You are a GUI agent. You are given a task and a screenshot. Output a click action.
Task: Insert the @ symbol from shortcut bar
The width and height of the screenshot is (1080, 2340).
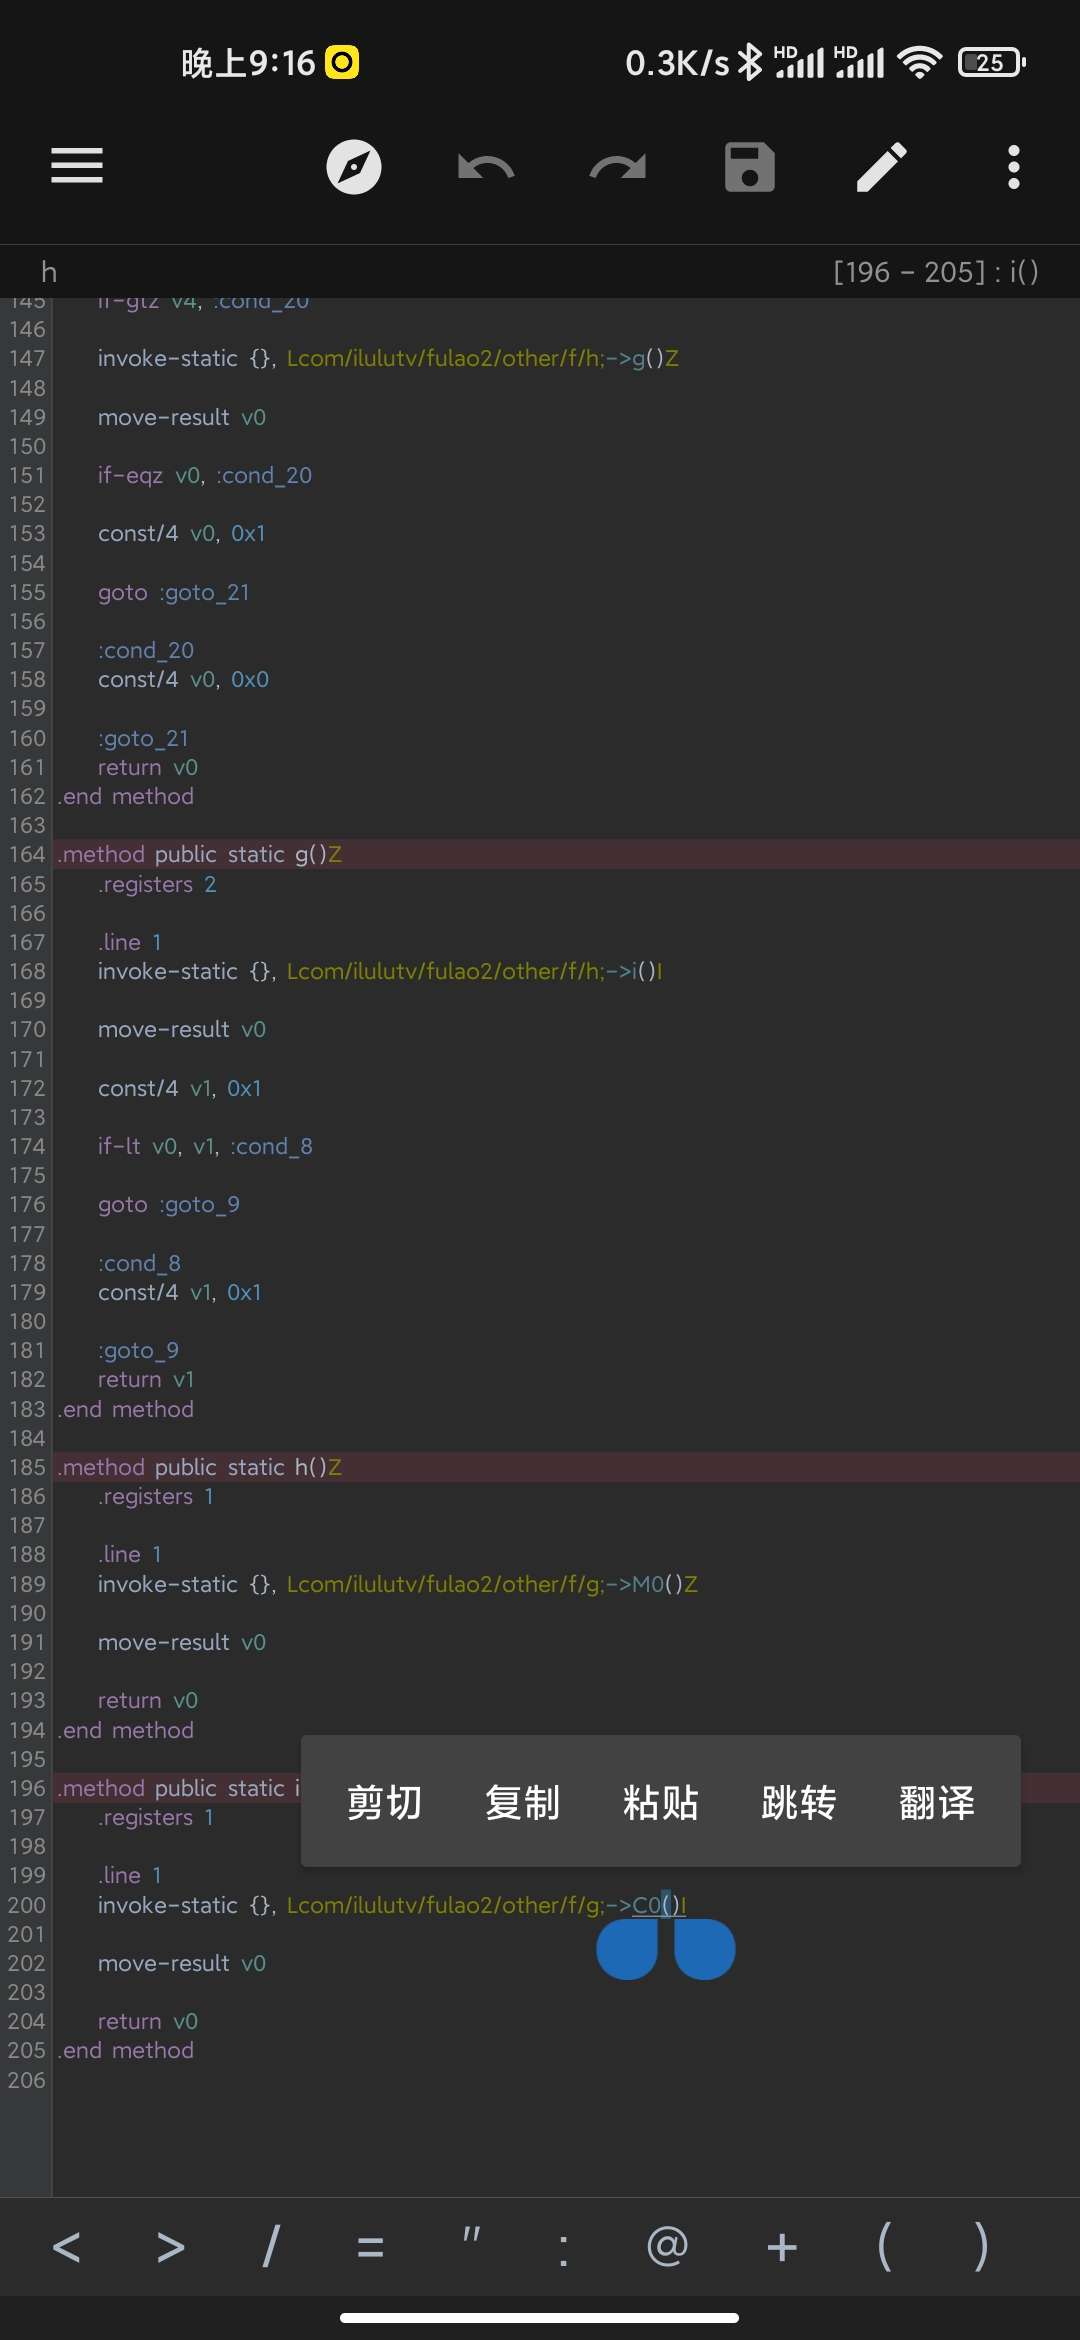tap(667, 2248)
